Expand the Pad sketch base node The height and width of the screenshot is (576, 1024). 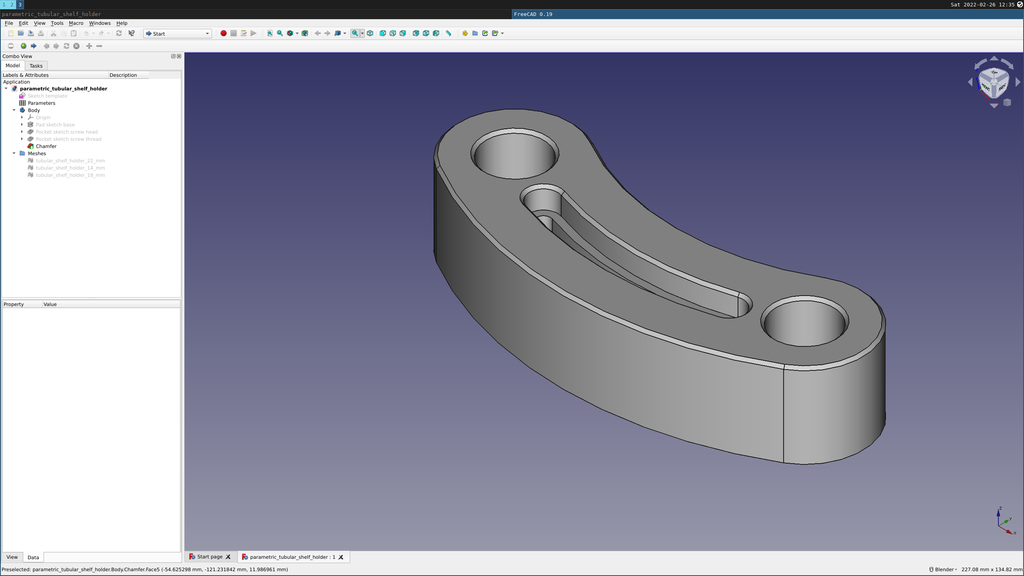pyautogui.click(x=22, y=125)
